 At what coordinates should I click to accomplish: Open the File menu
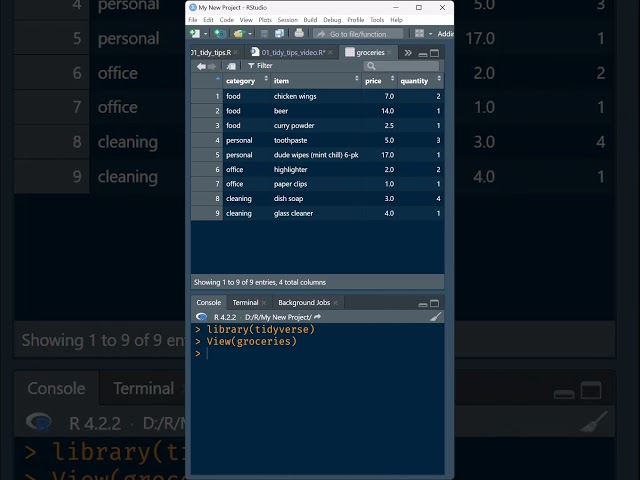click(193, 20)
